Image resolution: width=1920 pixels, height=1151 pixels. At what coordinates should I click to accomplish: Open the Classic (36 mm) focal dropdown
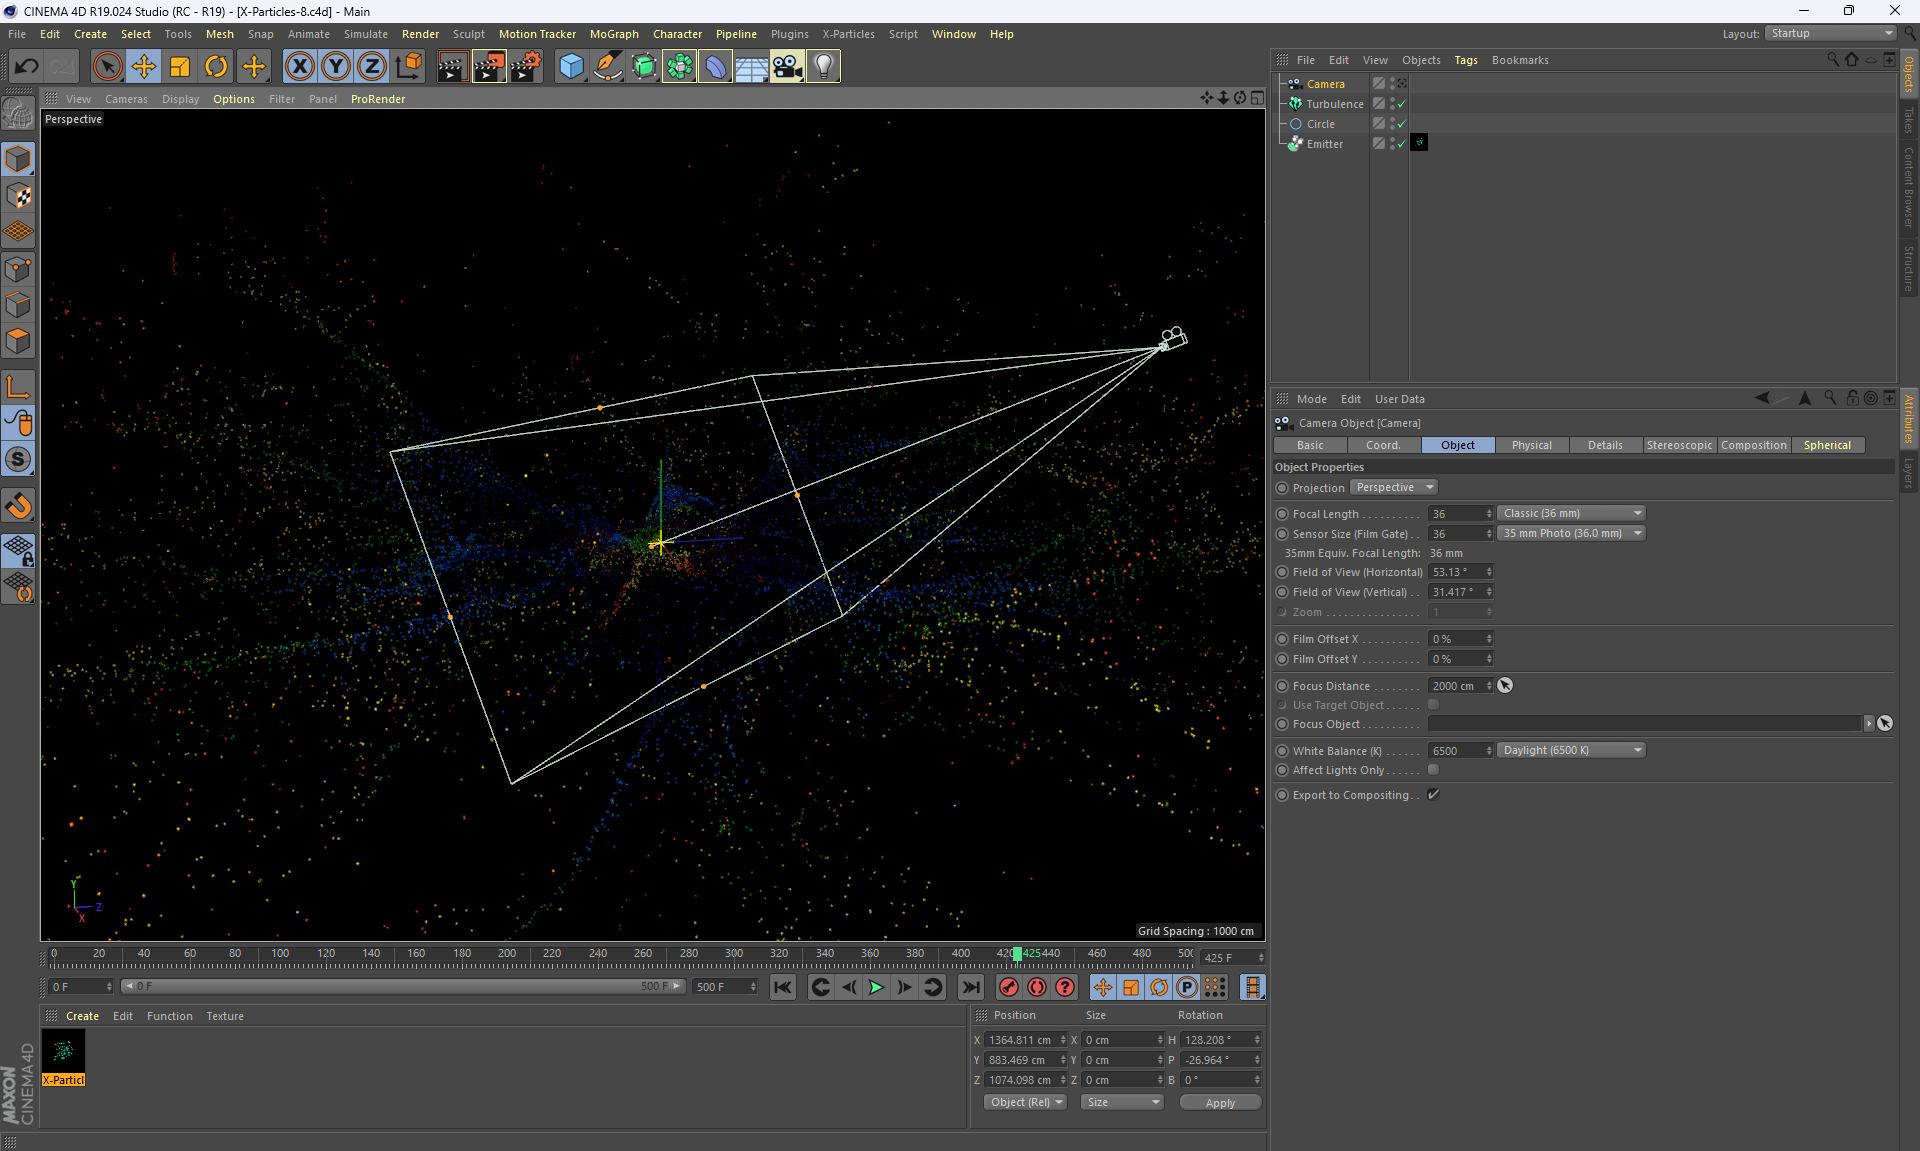click(x=1571, y=514)
